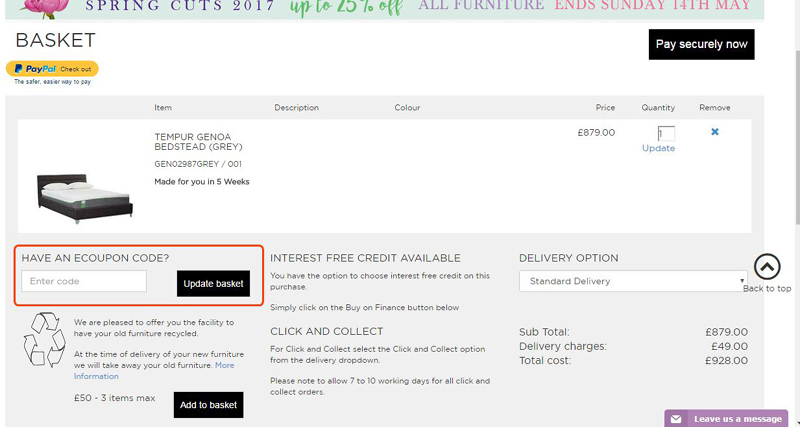Select the product code GEN02987GREY / 001
The height and width of the screenshot is (427, 800).
198,164
